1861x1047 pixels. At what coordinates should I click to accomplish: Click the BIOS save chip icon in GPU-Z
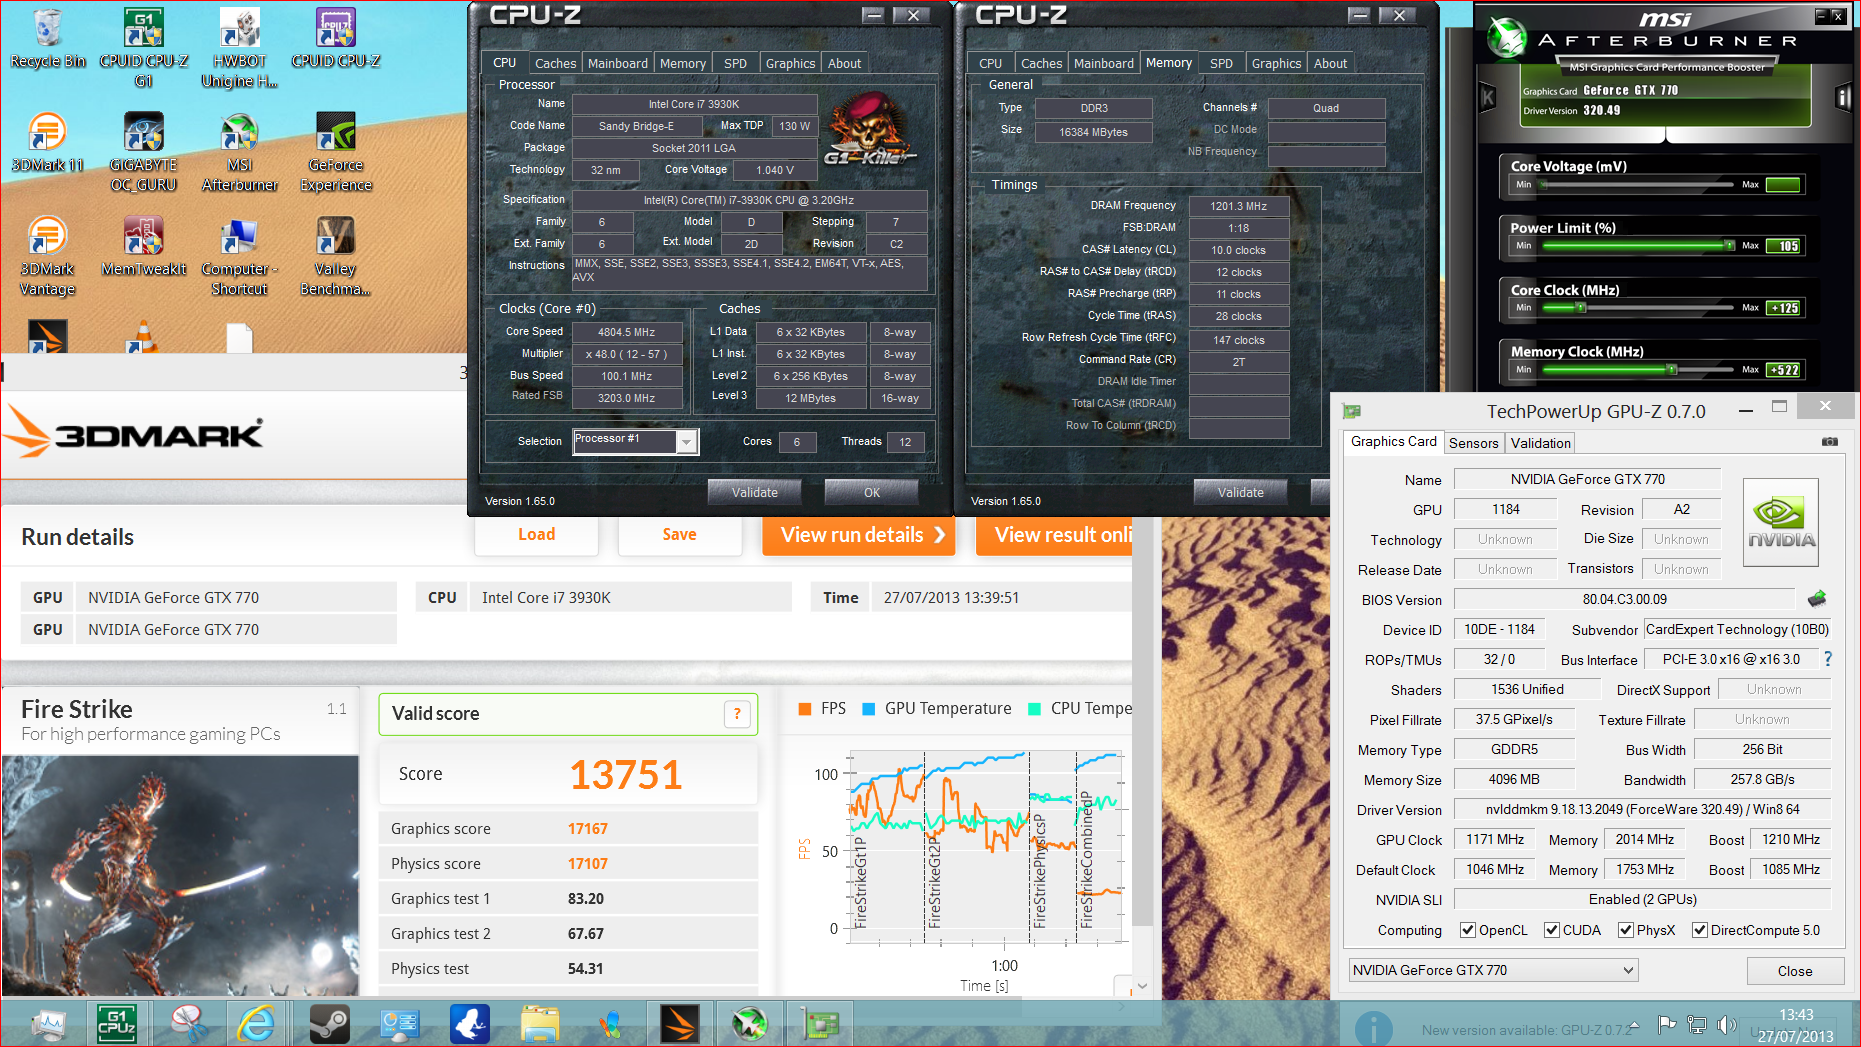point(1817,599)
